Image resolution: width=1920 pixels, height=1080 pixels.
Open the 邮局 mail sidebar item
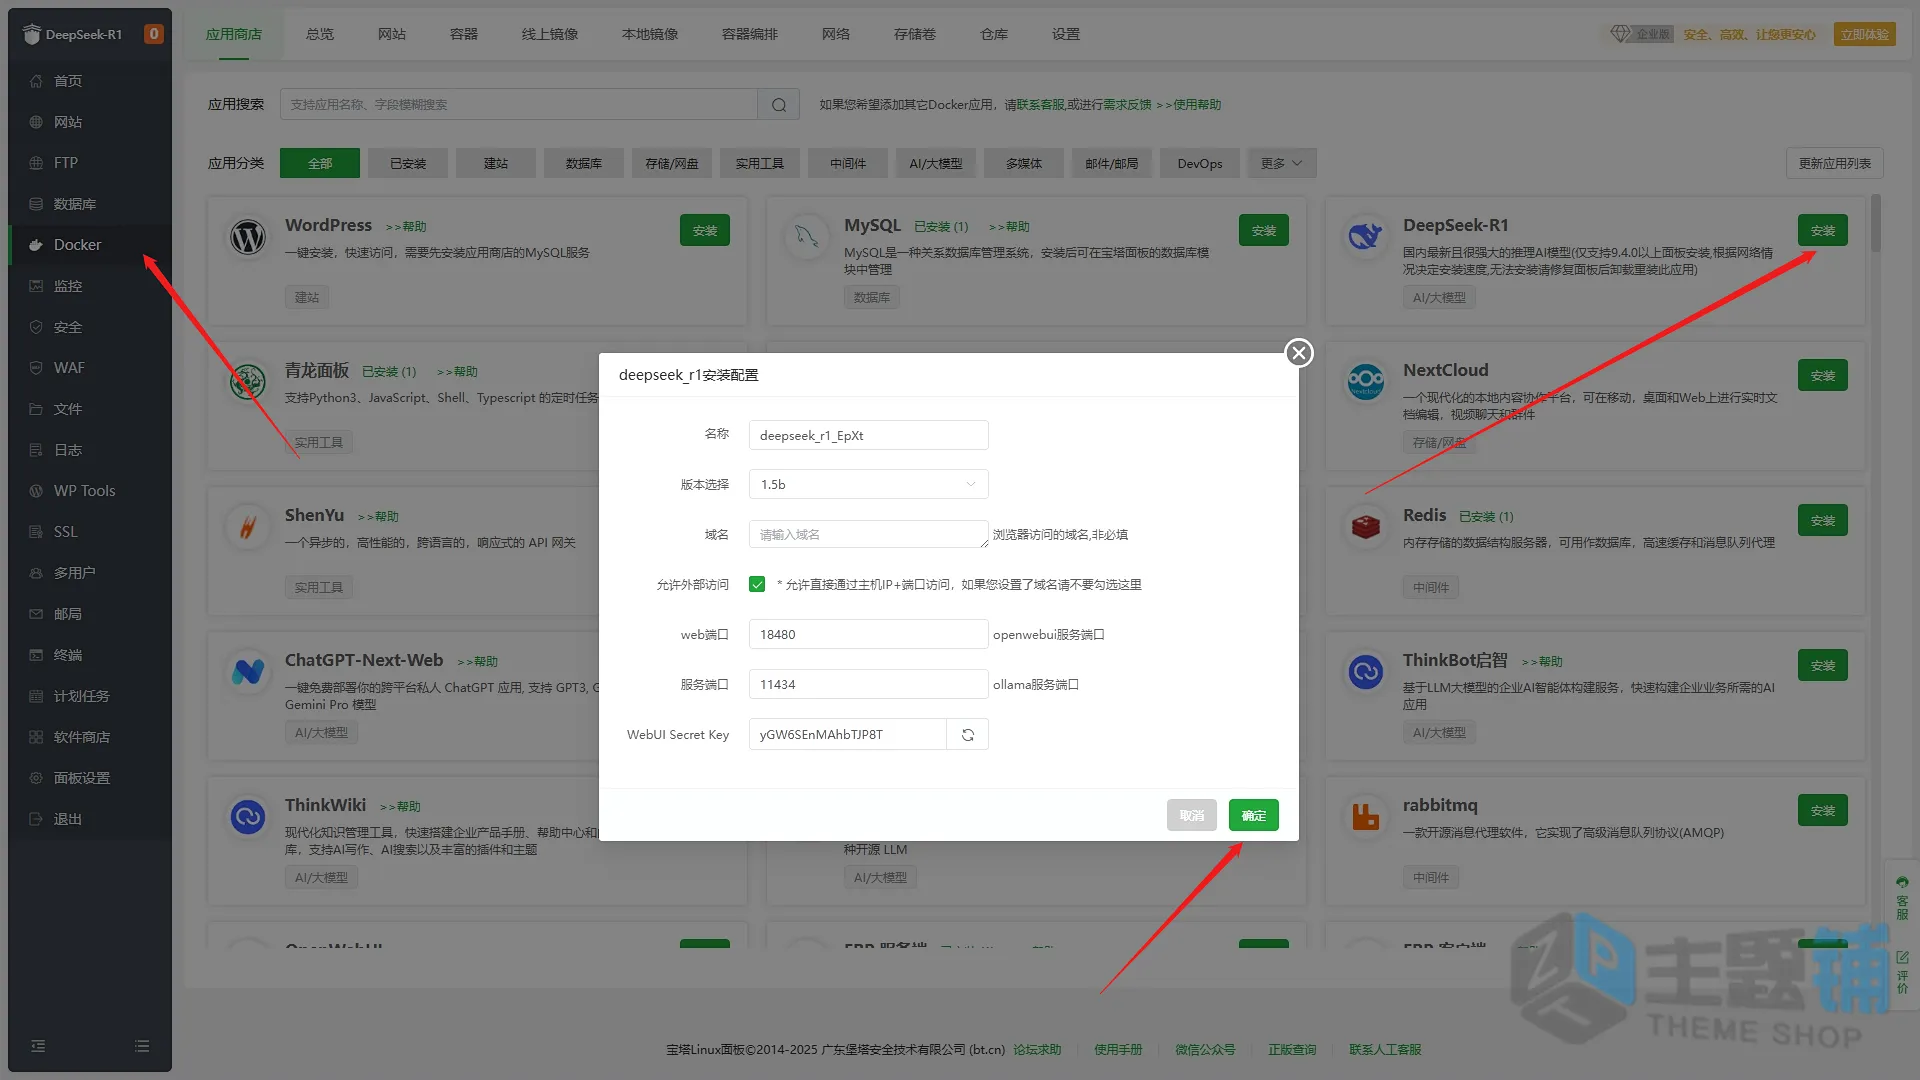[90, 614]
